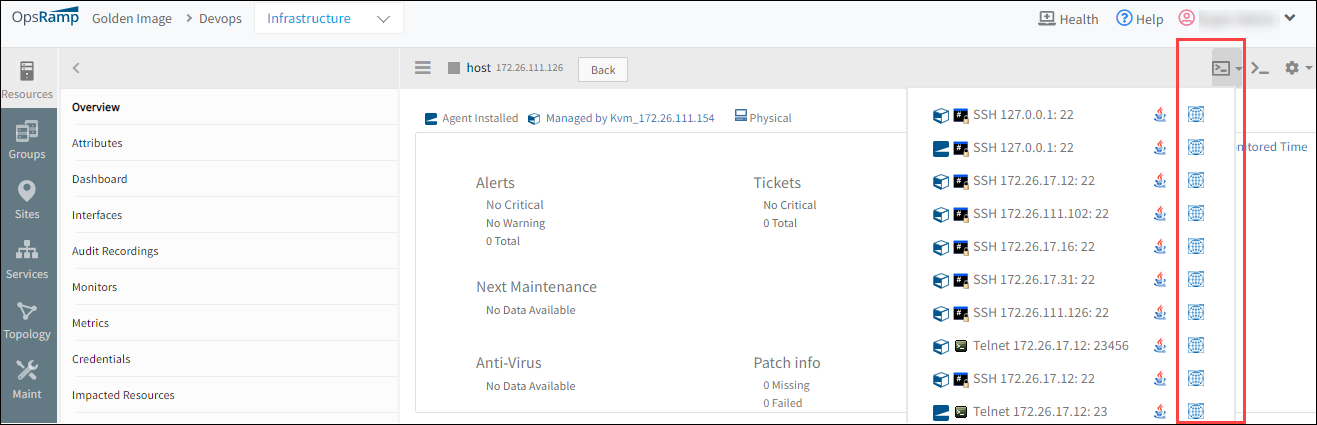Expand the user account dropdown arrow
The width and height of the screenshot is (1317, 425).
[x=1290, y=18]
